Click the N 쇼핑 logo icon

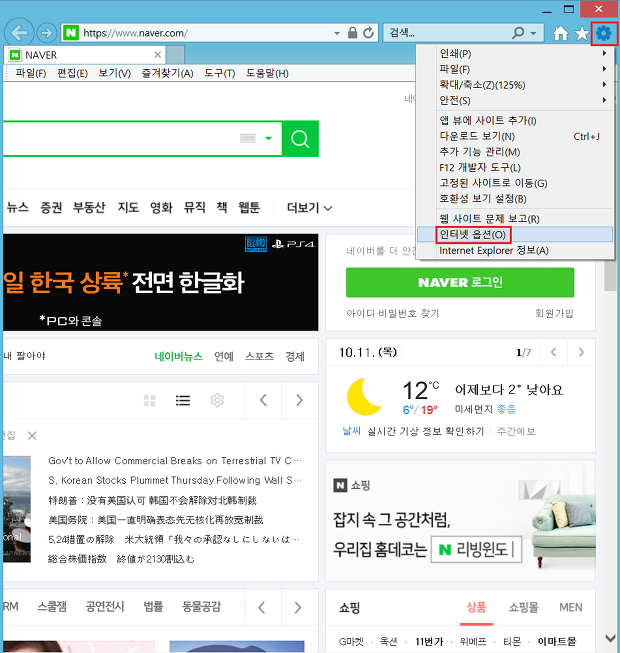[340, 485]
